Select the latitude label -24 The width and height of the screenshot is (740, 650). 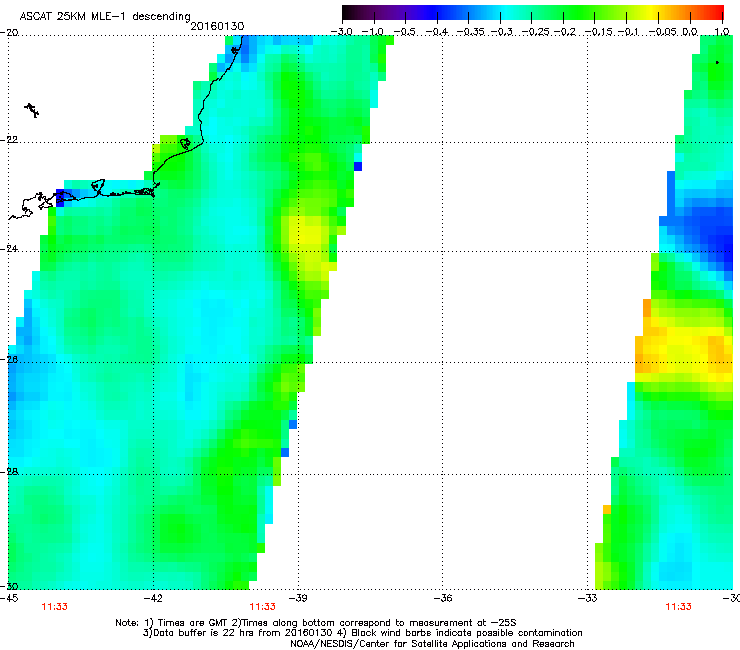coord(9,248)
